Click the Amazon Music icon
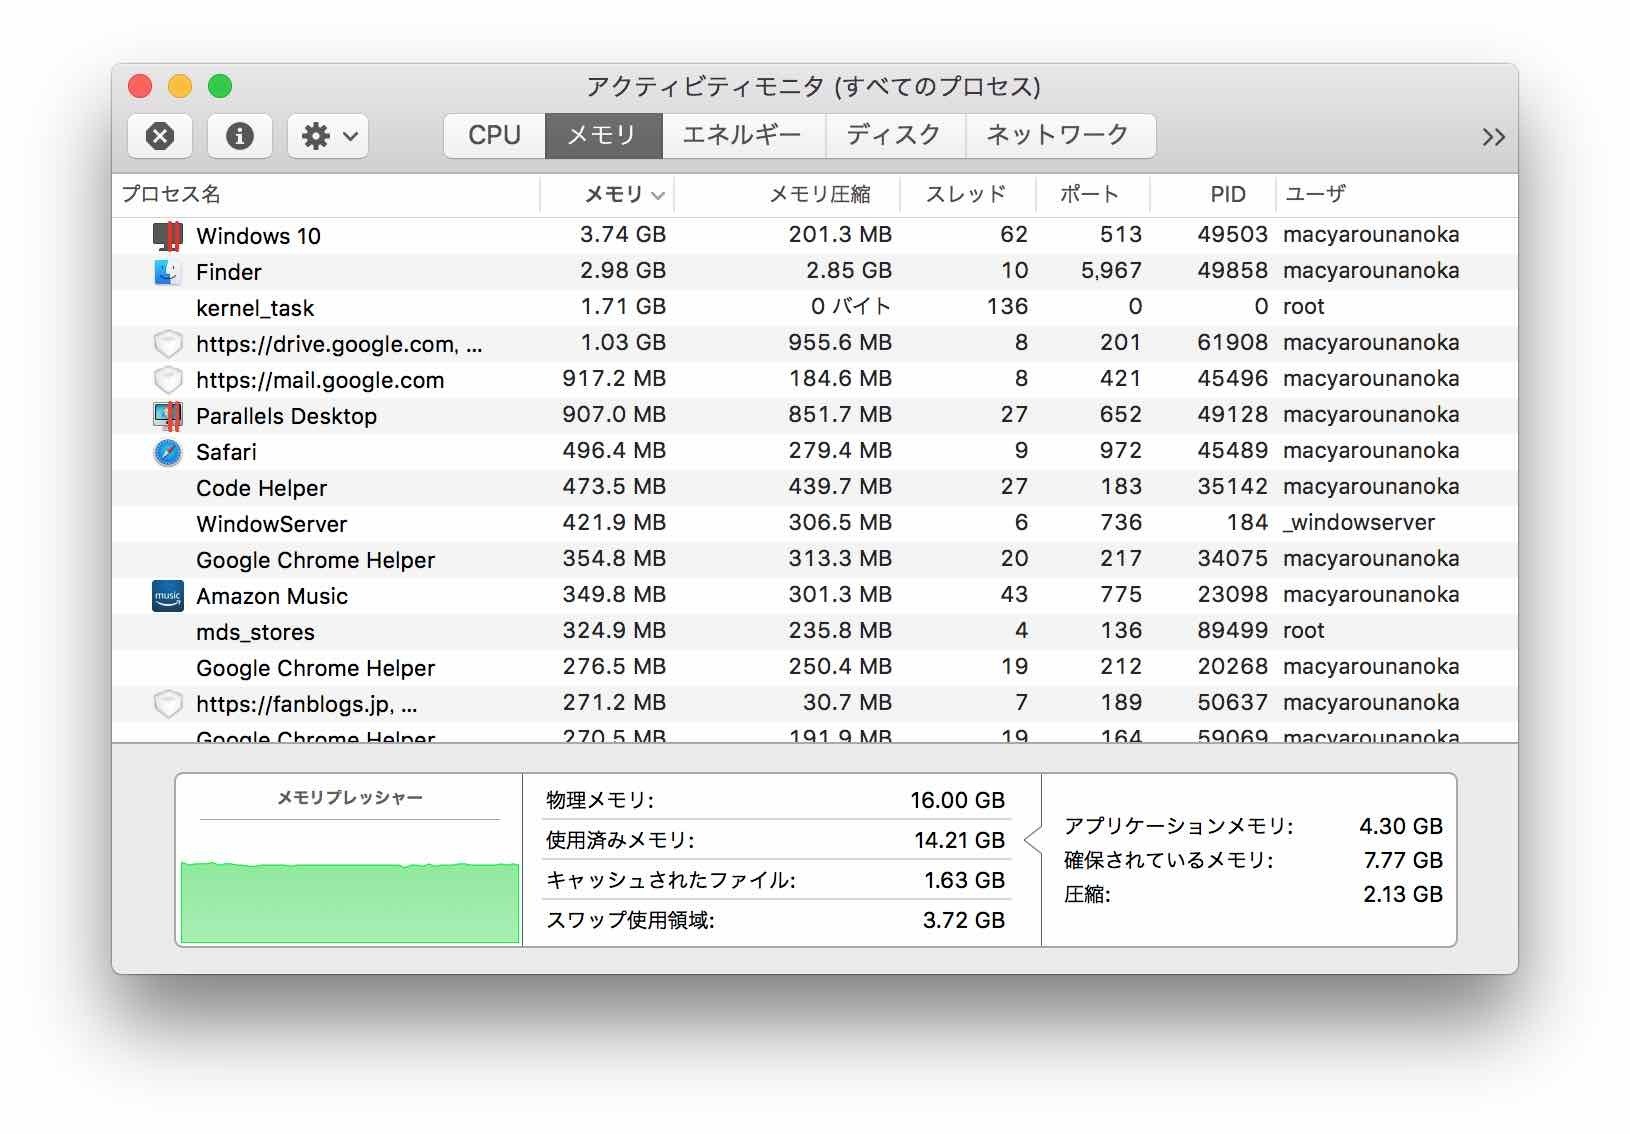1630x1134 pixels. coord(168,596)
